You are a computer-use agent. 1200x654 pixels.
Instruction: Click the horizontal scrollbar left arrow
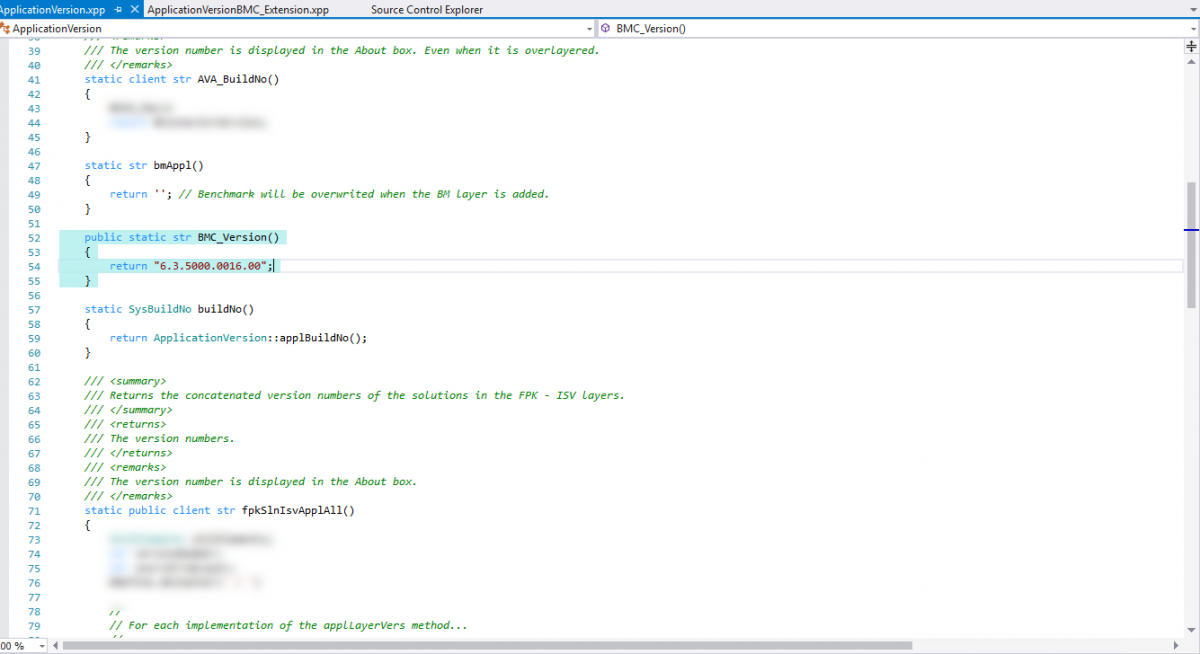(x=55, y=646)
